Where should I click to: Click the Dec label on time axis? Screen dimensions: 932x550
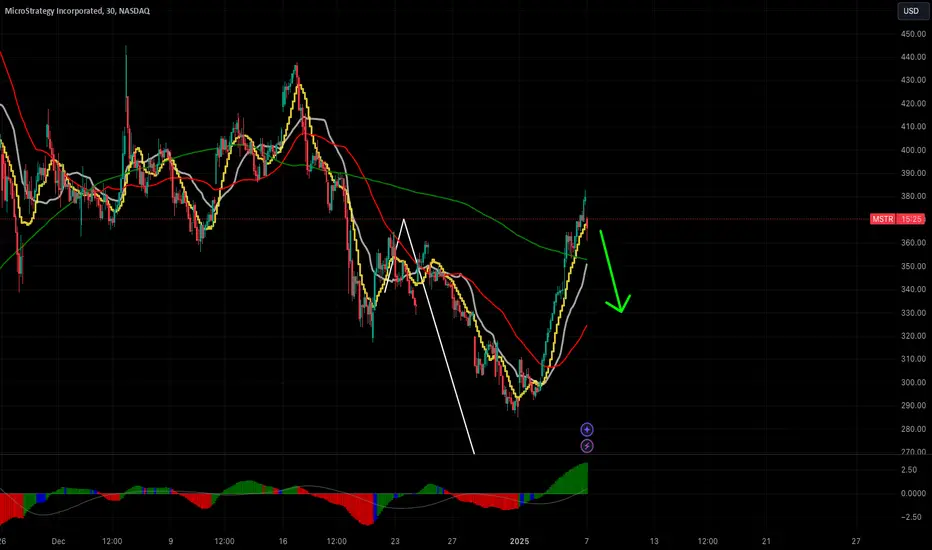(58, 541)
